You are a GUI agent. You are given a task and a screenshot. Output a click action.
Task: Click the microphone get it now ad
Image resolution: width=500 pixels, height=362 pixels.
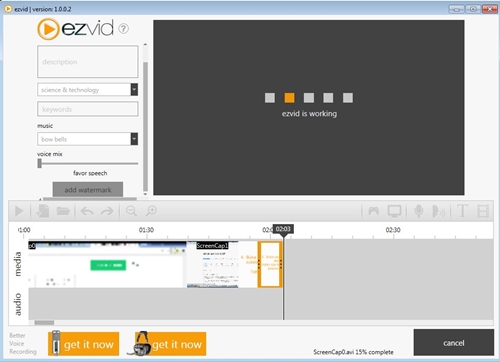(83, 344)
